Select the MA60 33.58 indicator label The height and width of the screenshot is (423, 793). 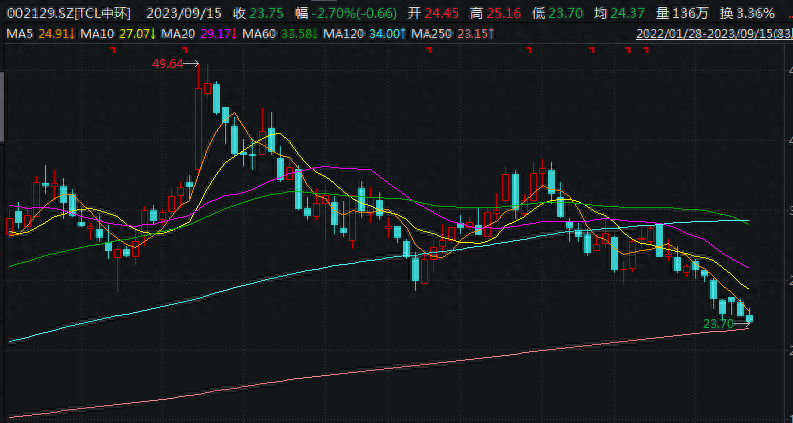click(x=280, y=34)
